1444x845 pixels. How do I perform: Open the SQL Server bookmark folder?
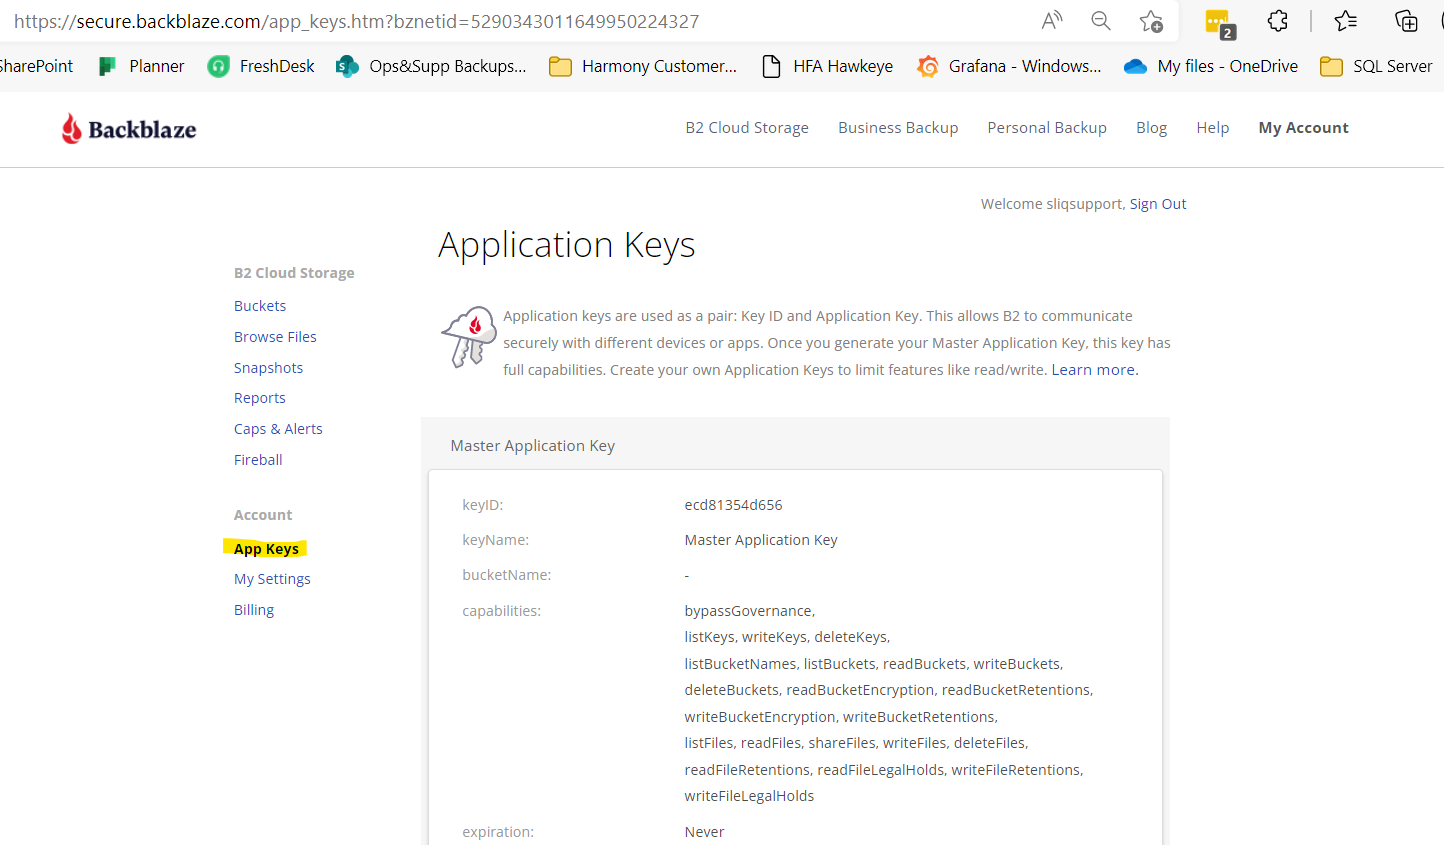[x=1376, y=66]
